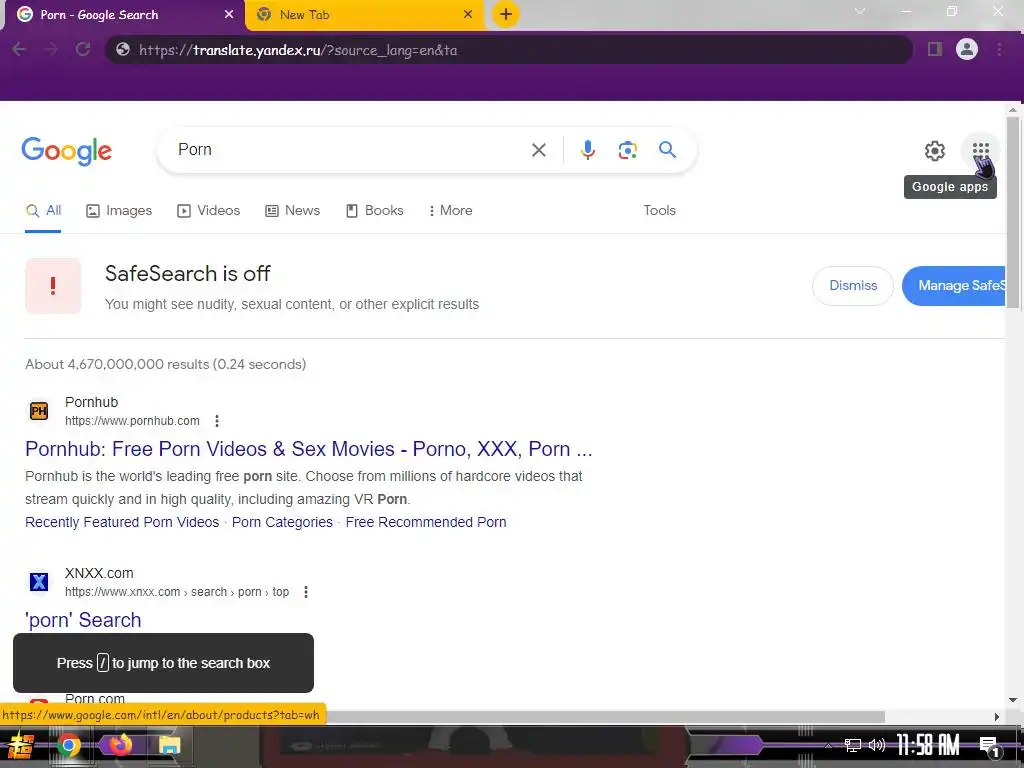Toggle the browser side panel
The image size is (1024, 768).
point(935,50)
